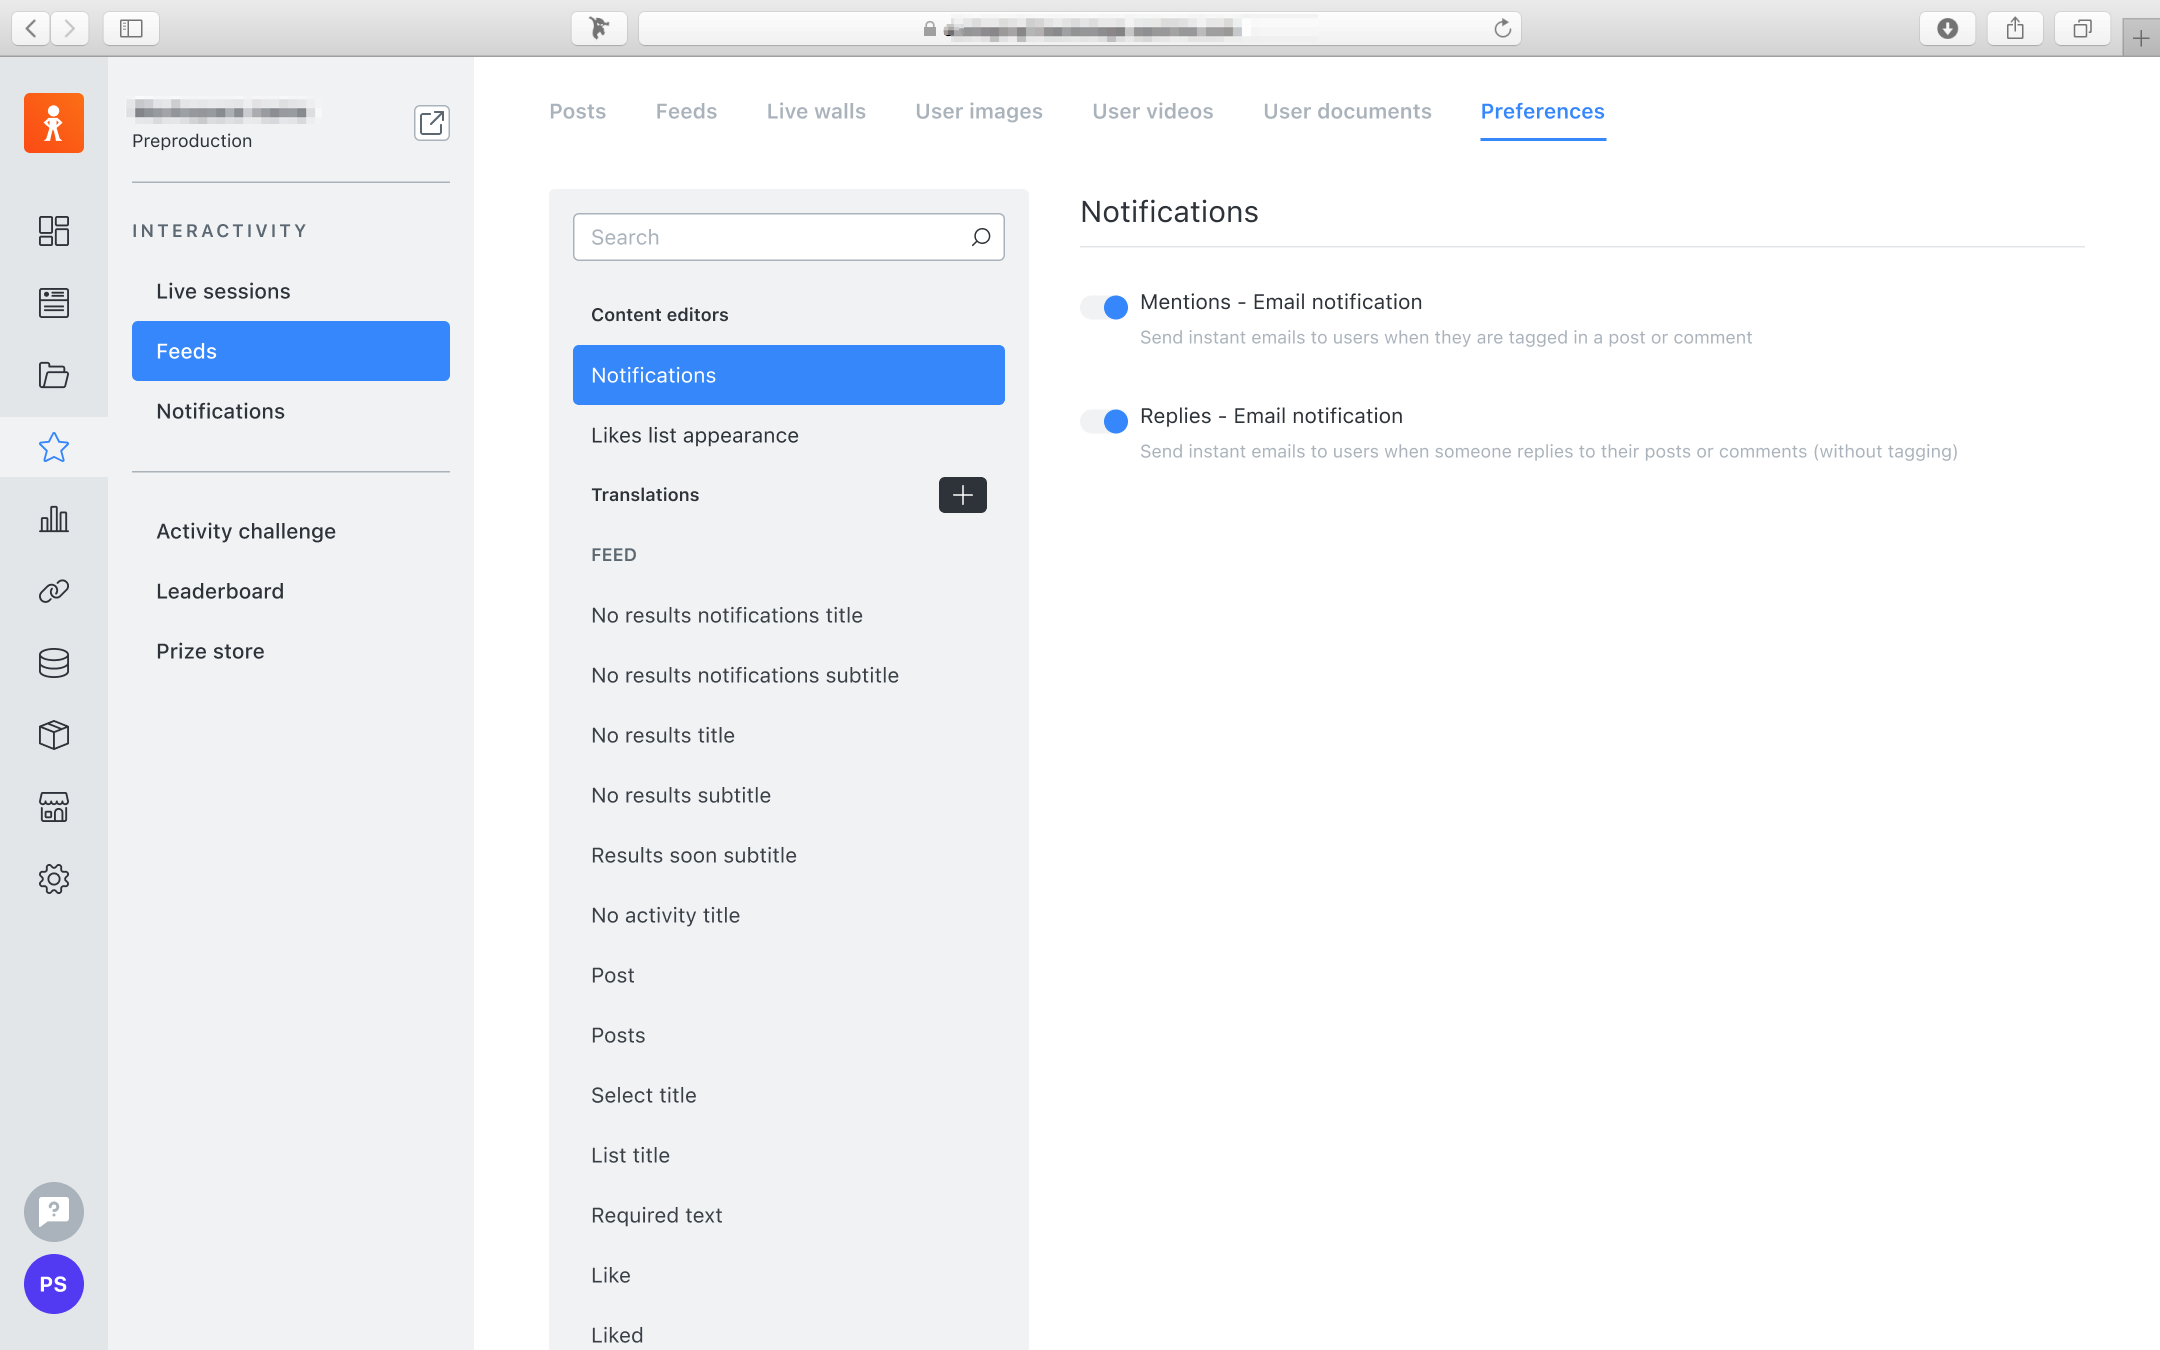Open Leaderboard menu item

pyautogui.click(x=291, y=591)
